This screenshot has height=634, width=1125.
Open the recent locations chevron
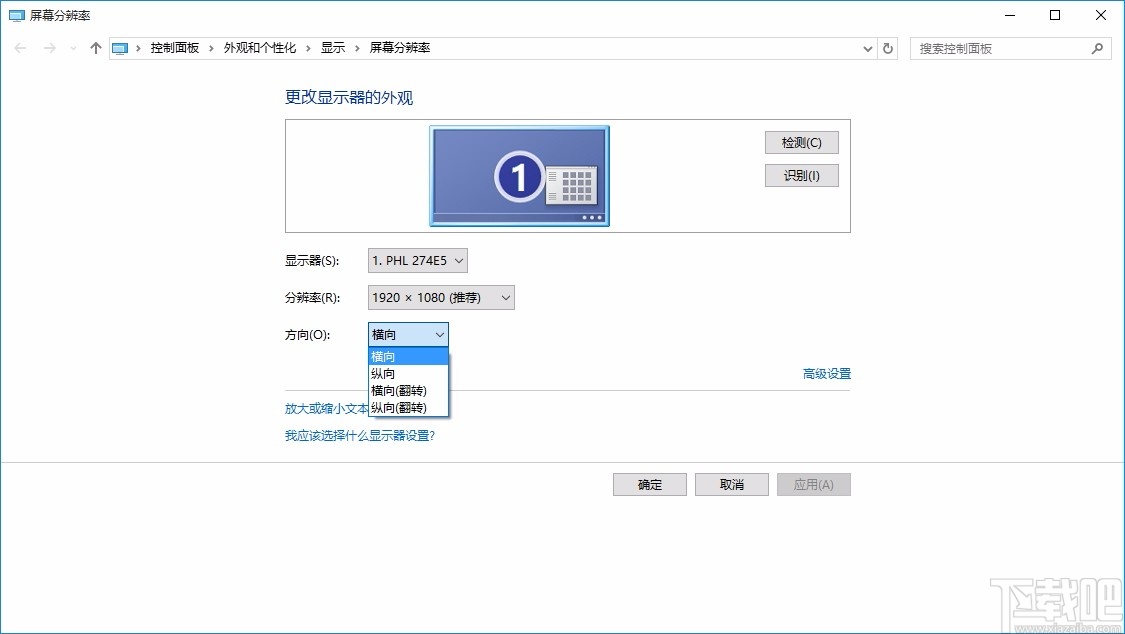[x=73, y=49]
